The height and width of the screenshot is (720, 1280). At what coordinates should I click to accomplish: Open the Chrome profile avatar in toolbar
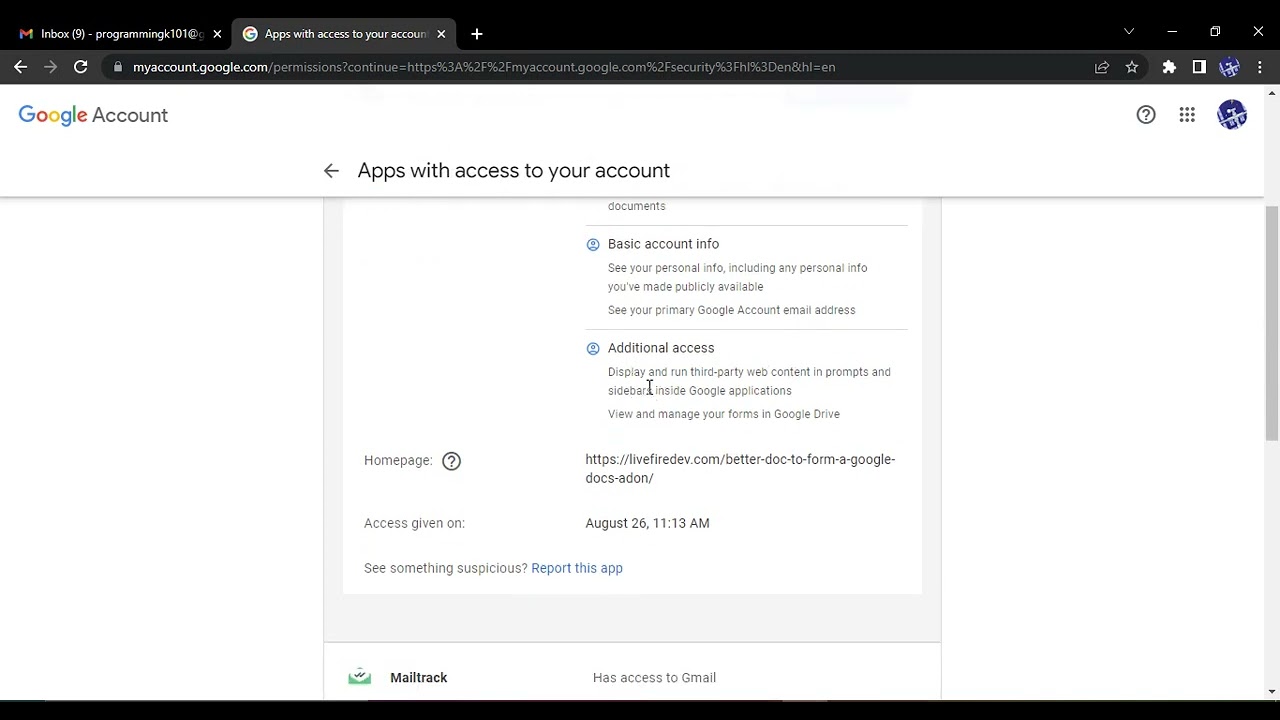[1230, 67]
